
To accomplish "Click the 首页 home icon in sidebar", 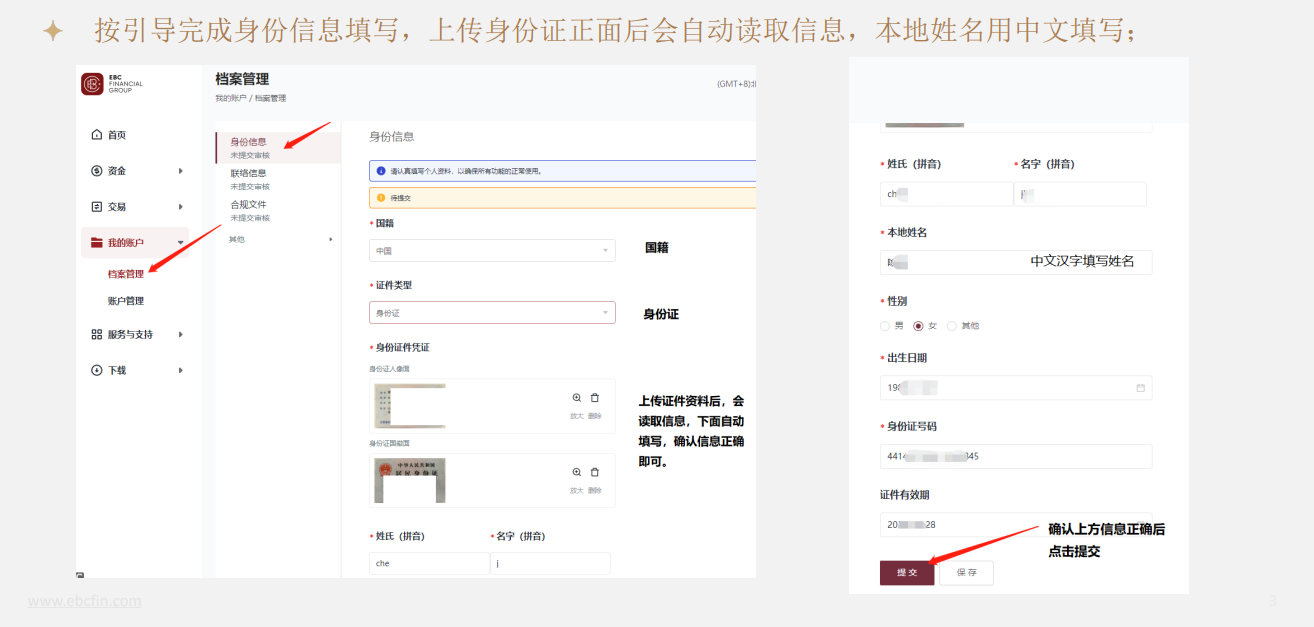I will (97, 135).
